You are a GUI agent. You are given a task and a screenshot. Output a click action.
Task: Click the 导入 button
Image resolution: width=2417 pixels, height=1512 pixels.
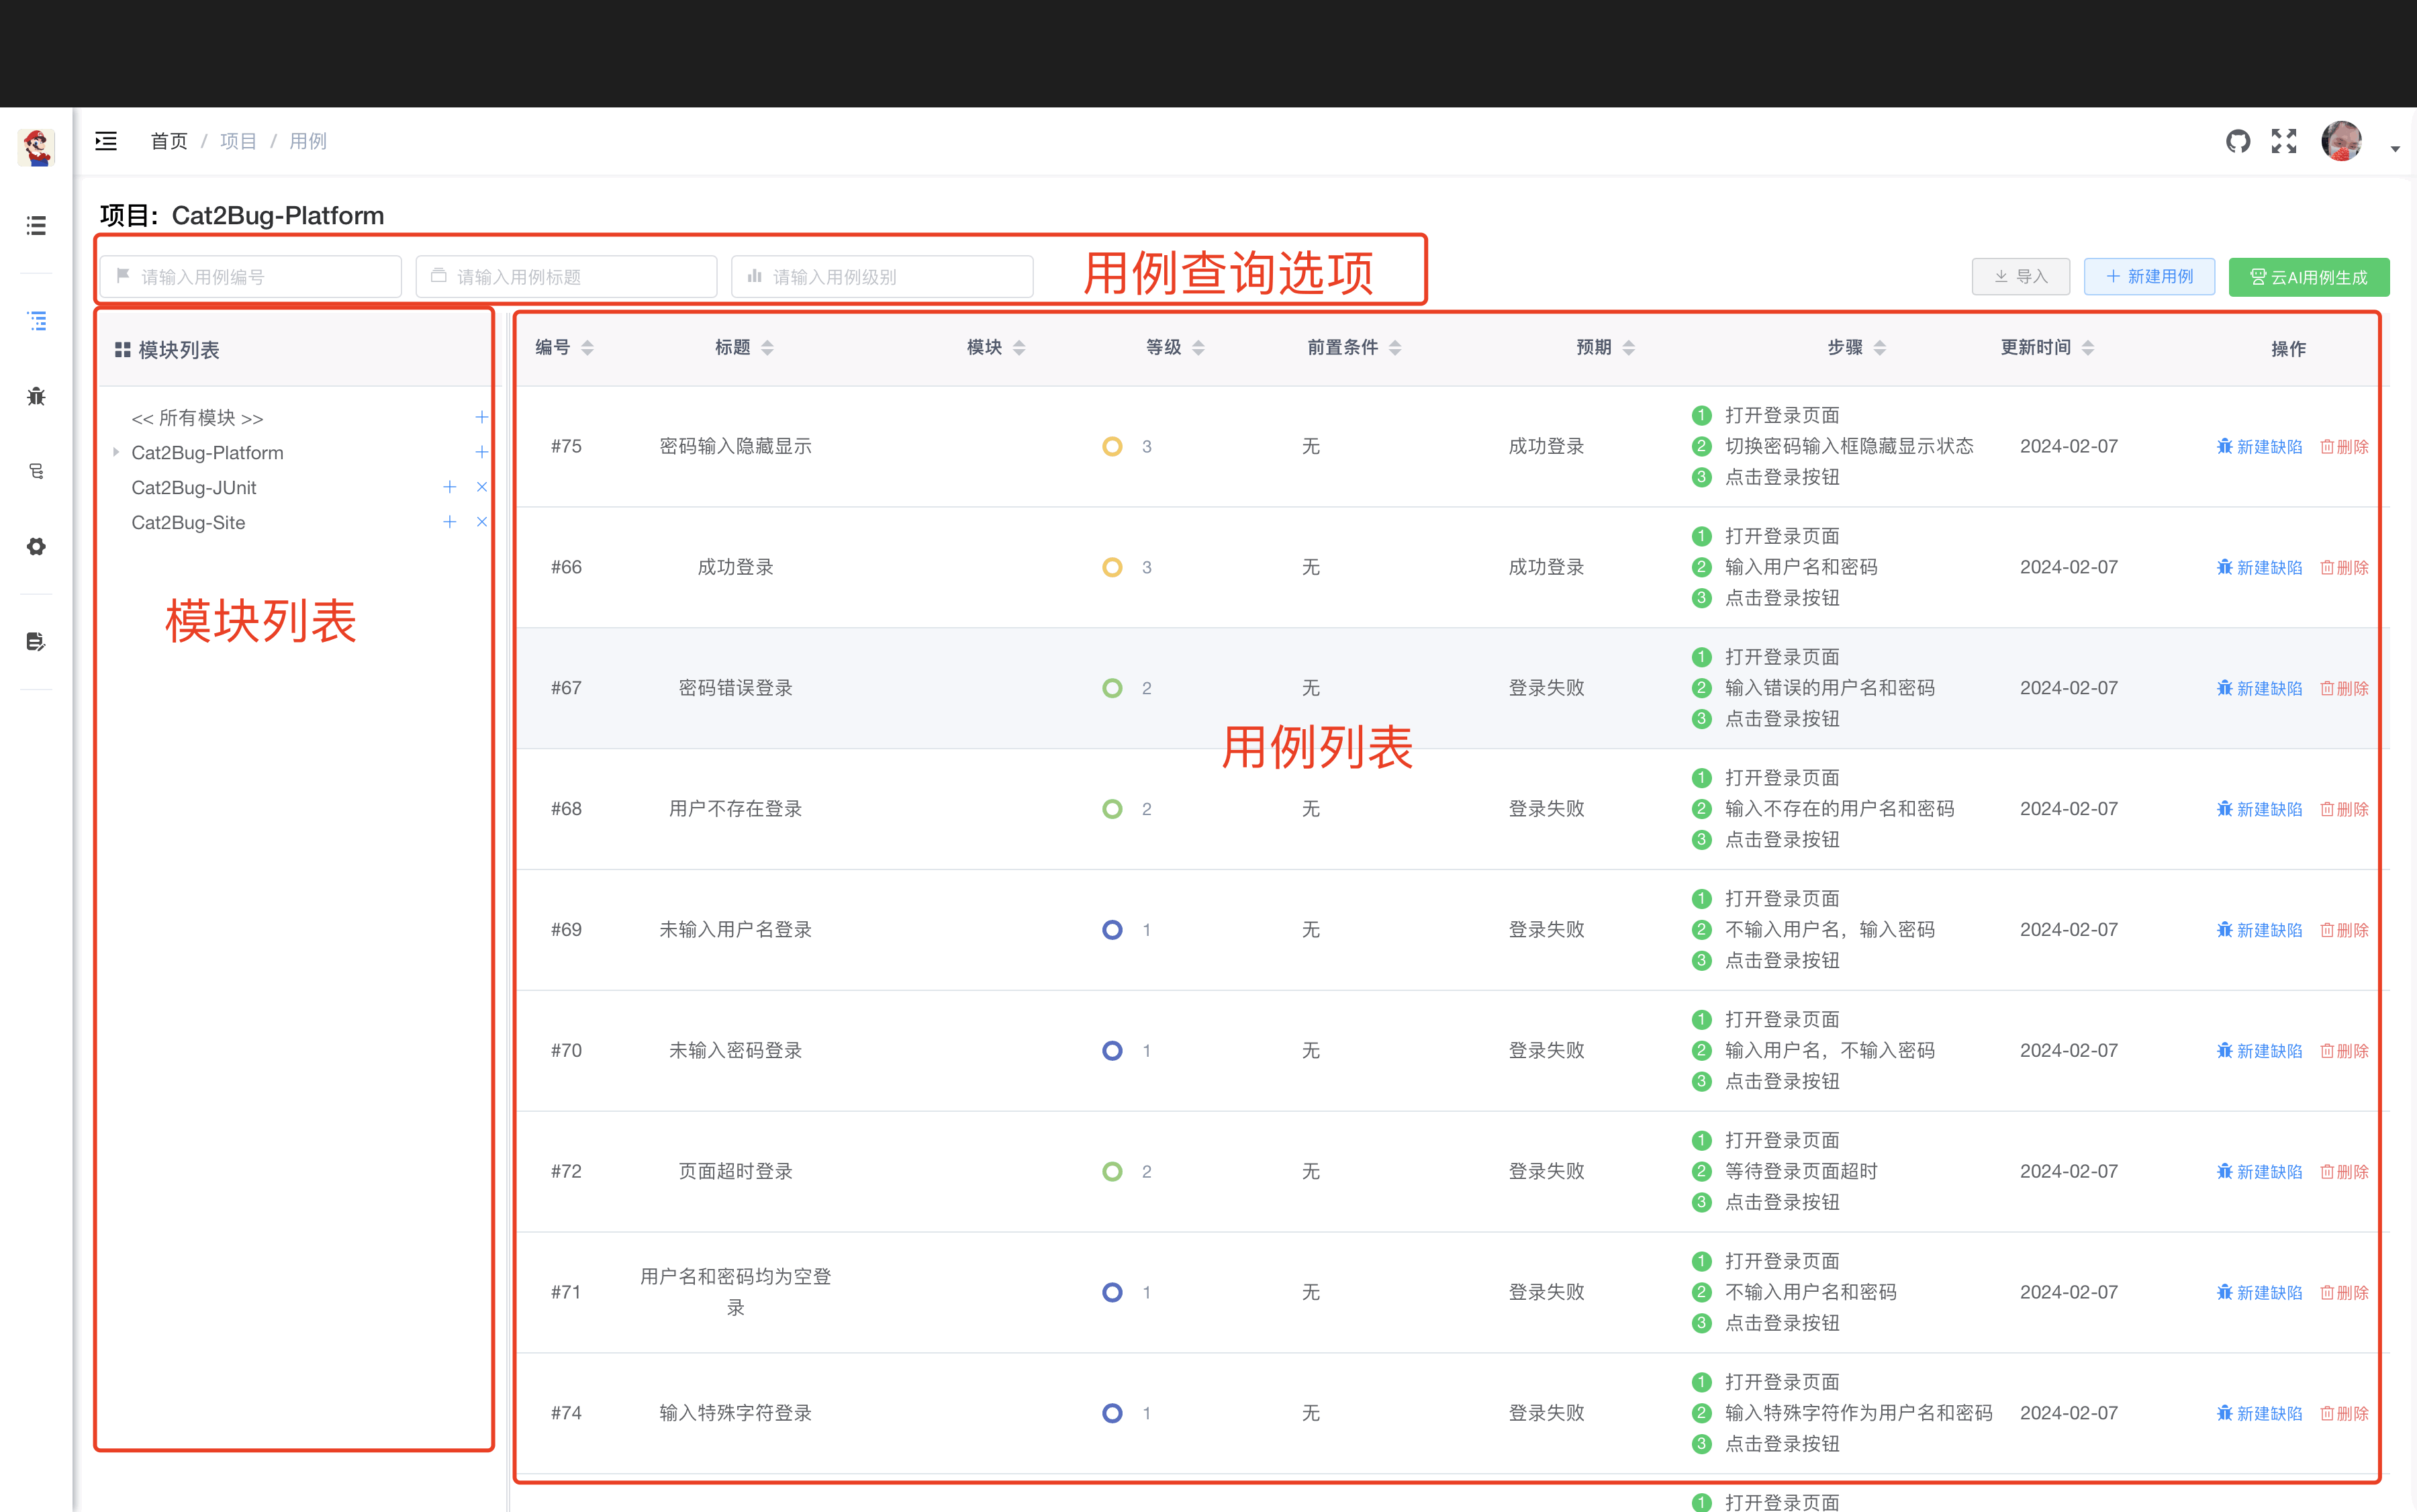click(x=2021, y=276)
